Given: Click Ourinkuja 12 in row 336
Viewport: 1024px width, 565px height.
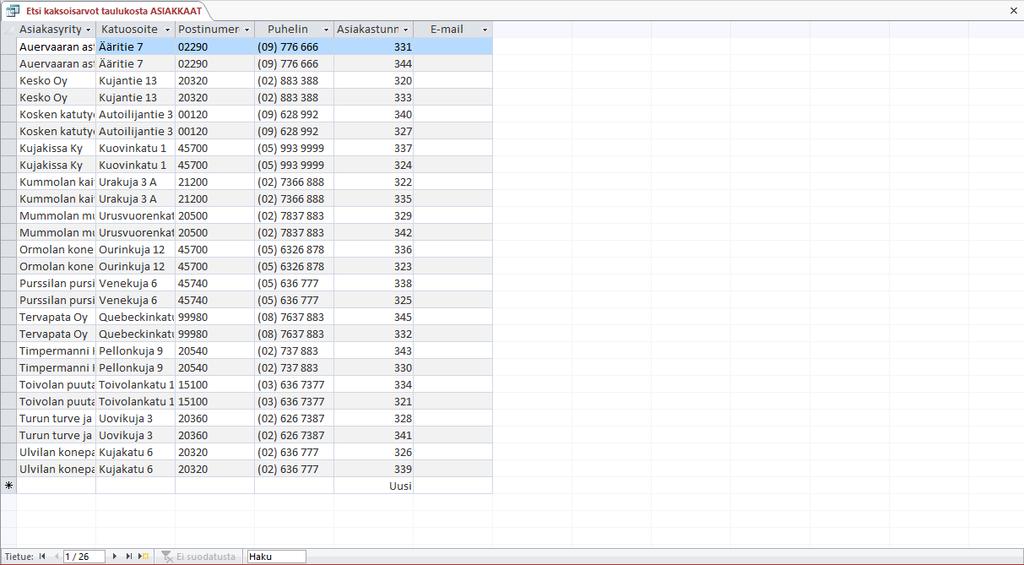Looking at the screenshot, I should point(135,250).
